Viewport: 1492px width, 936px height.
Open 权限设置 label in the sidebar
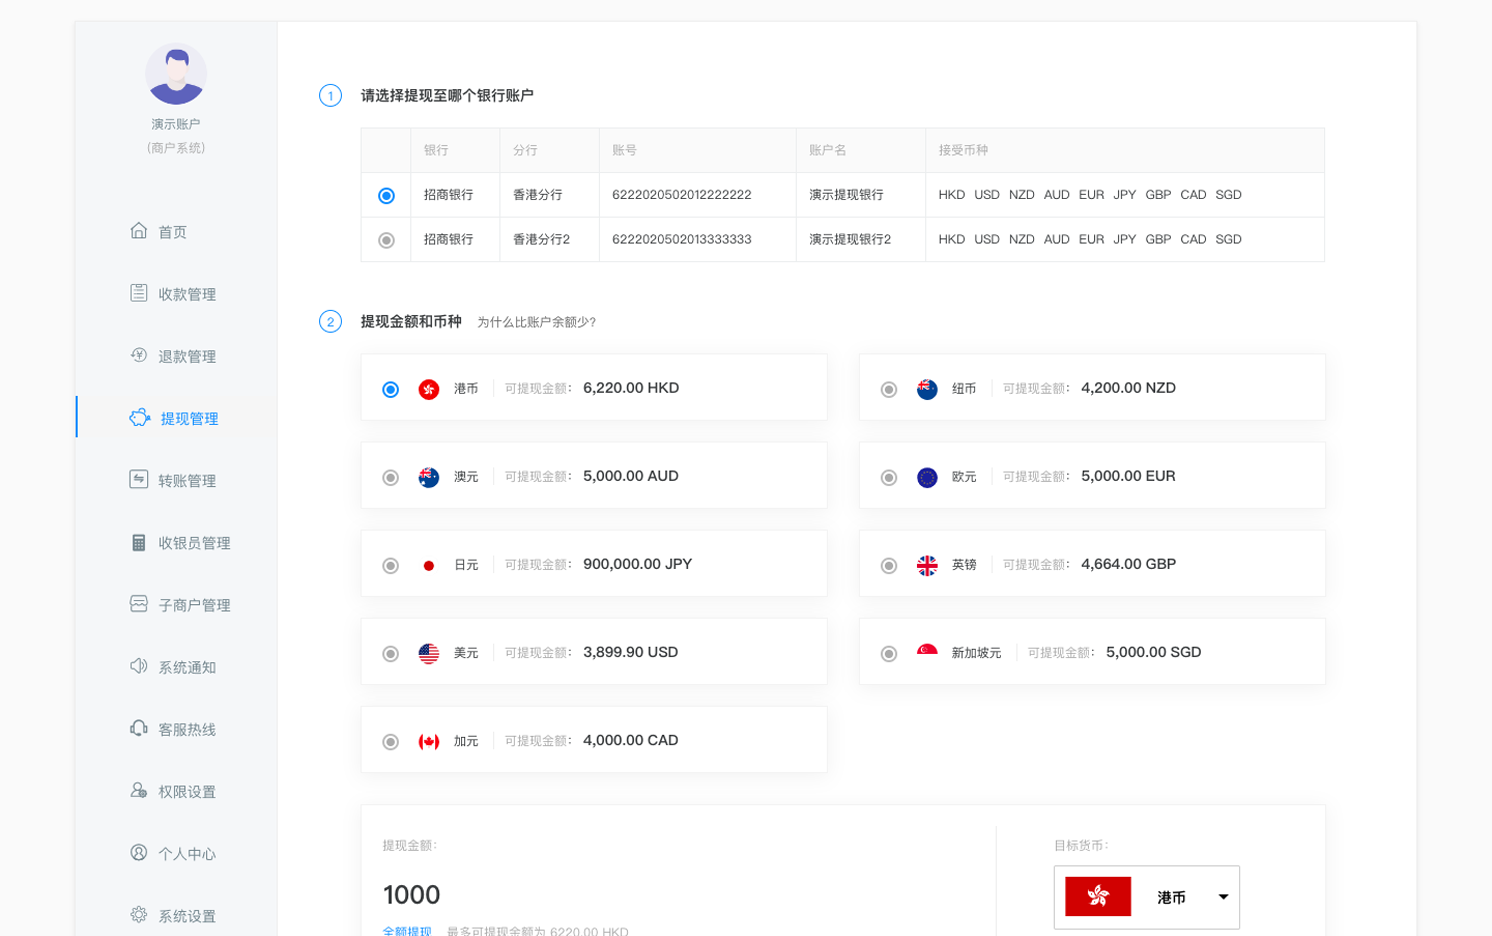click(x=187, y=791)
